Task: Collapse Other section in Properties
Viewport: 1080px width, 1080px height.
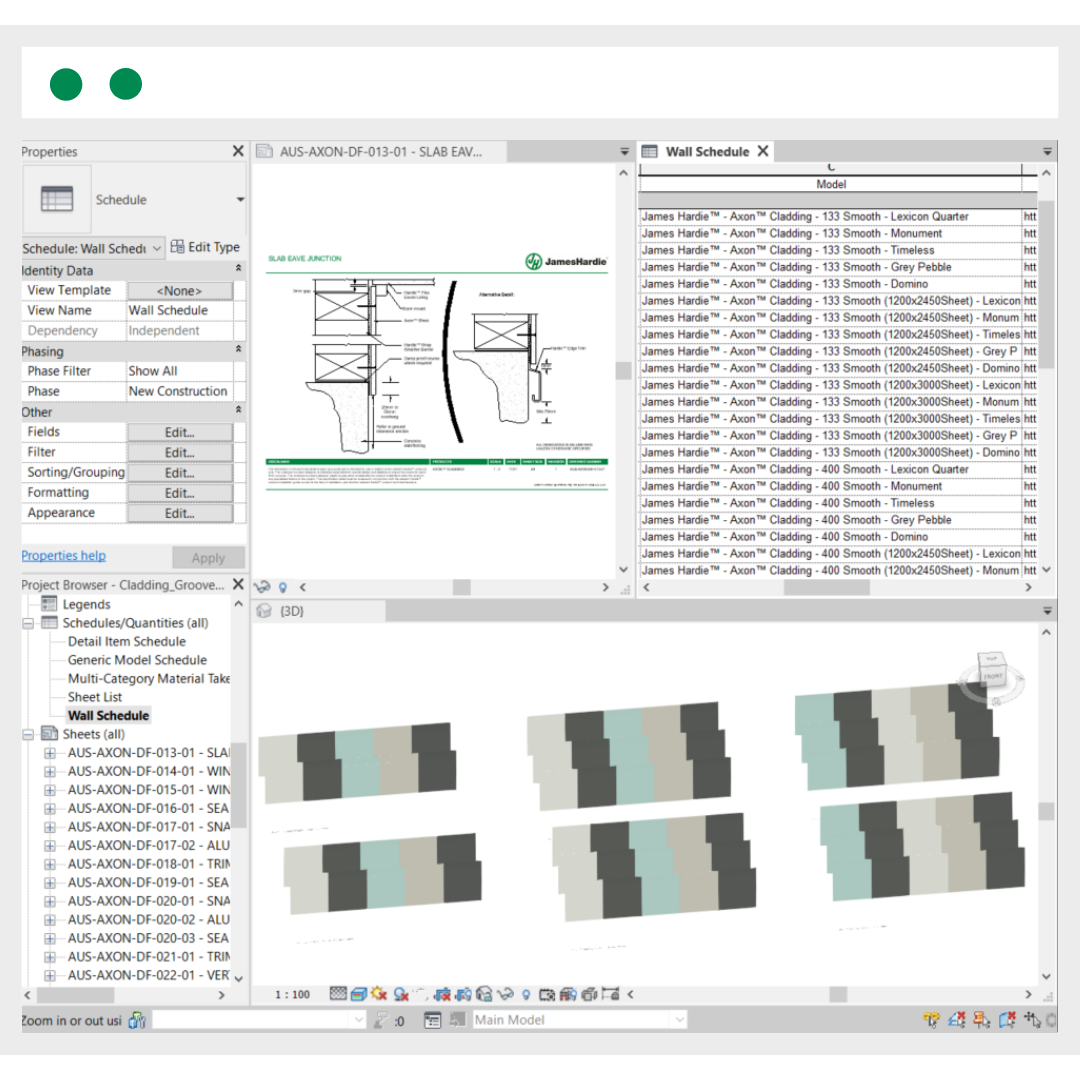Action: pos(238,410)
